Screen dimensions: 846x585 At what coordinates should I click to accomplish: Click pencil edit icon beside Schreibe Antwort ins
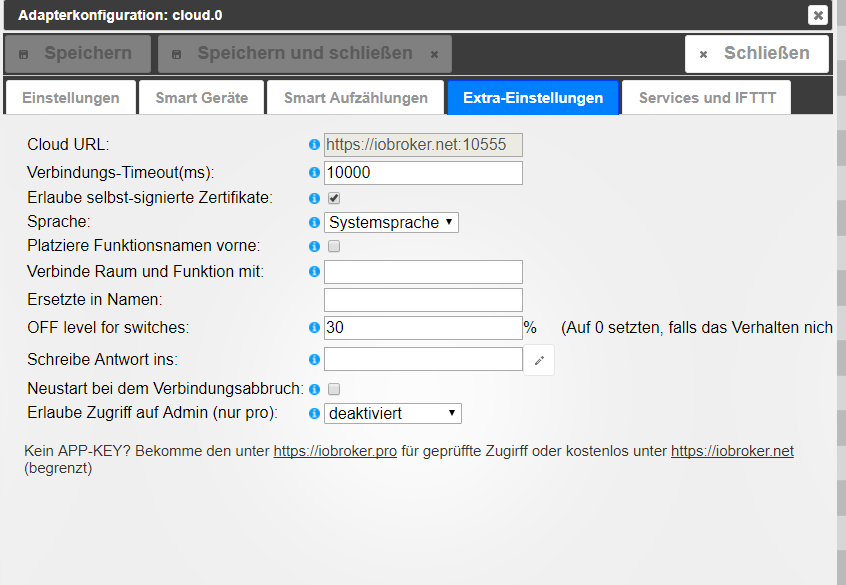[x=539, y=360]
